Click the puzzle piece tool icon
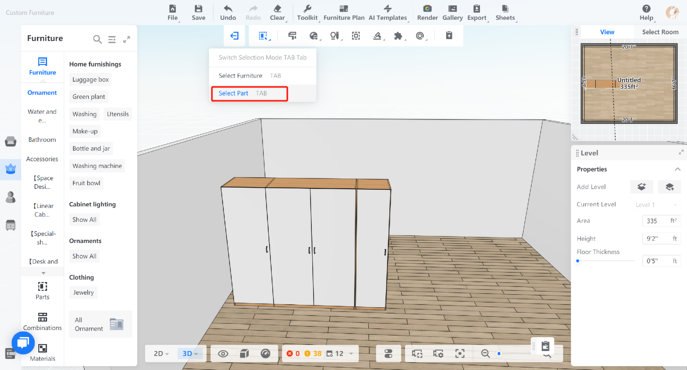The width and height of the screenshot is (687, 370). point(398,36)
